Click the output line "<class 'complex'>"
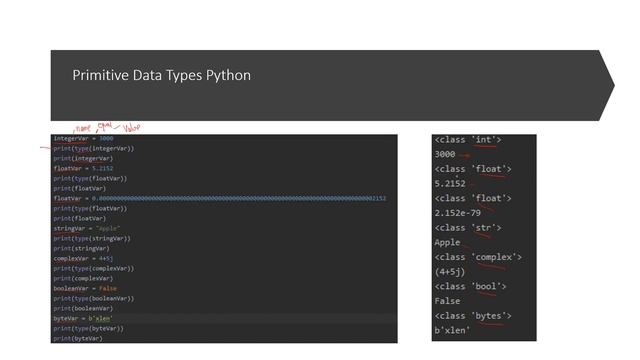The width and height of the screenshot is (640, 360). [x=478, y=257]
